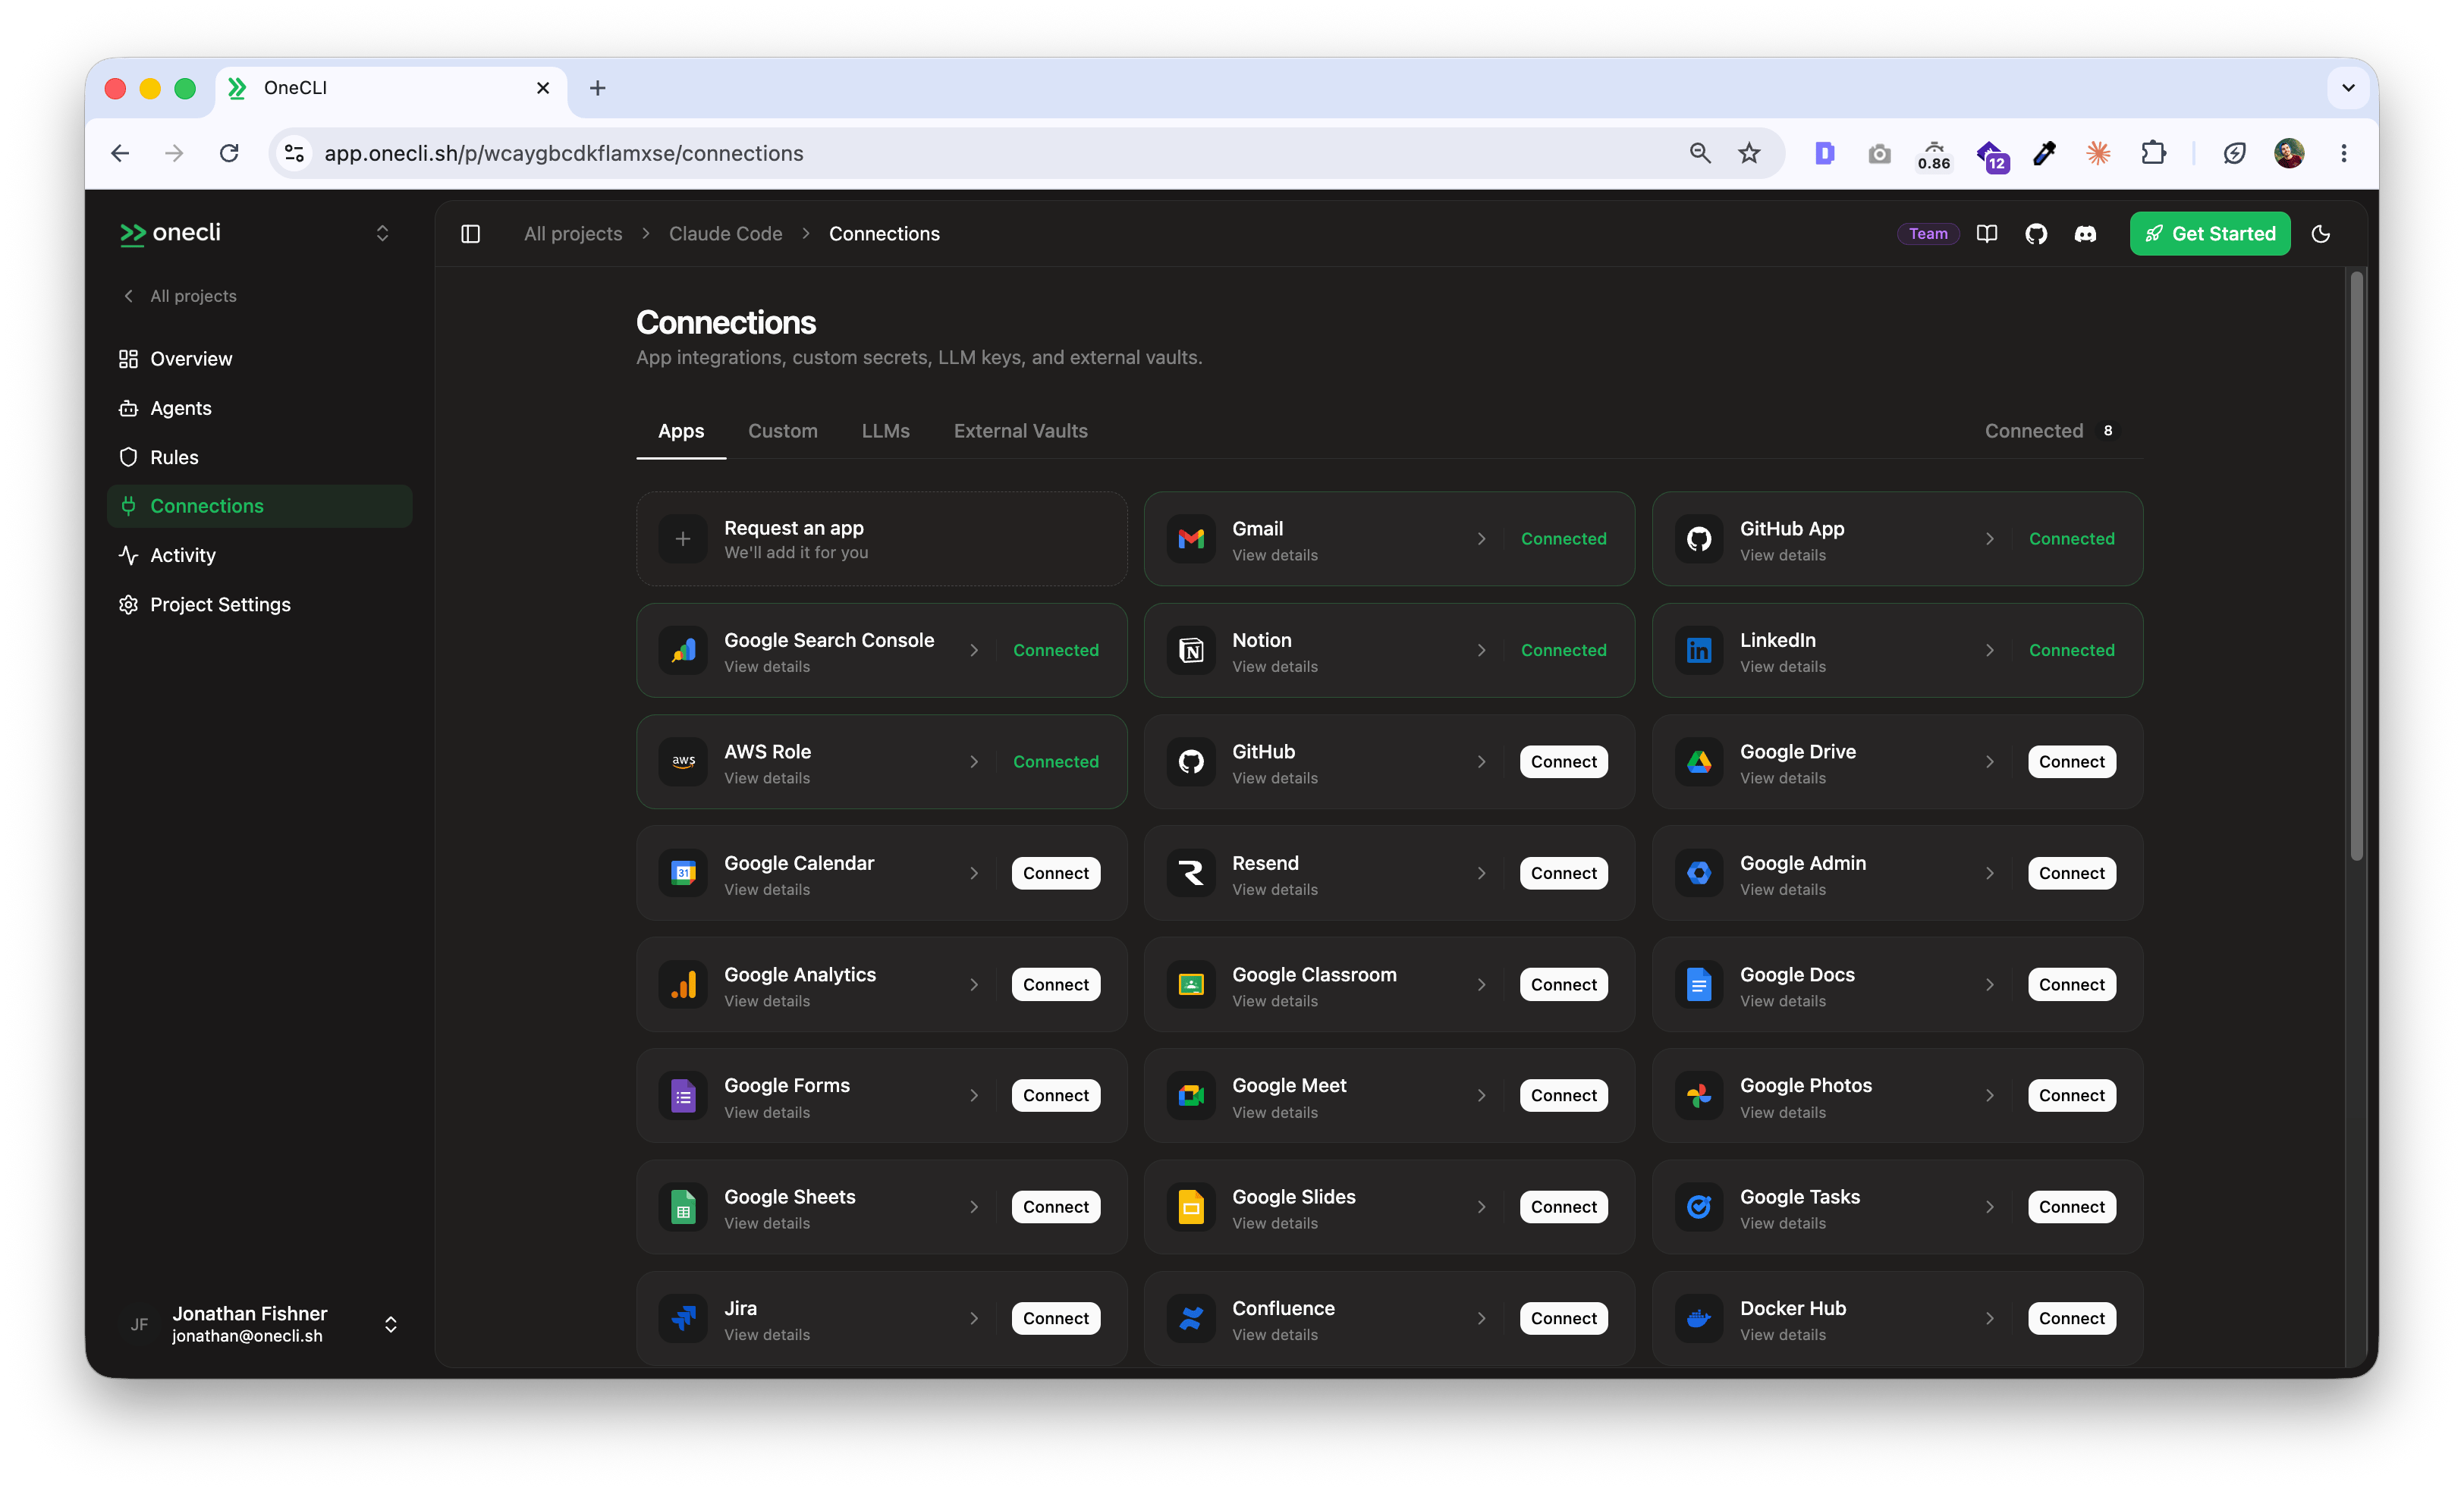Click the plus icon on Request an app
This screenshot has height=1491, width=2464.
click(x=682, y=539)
